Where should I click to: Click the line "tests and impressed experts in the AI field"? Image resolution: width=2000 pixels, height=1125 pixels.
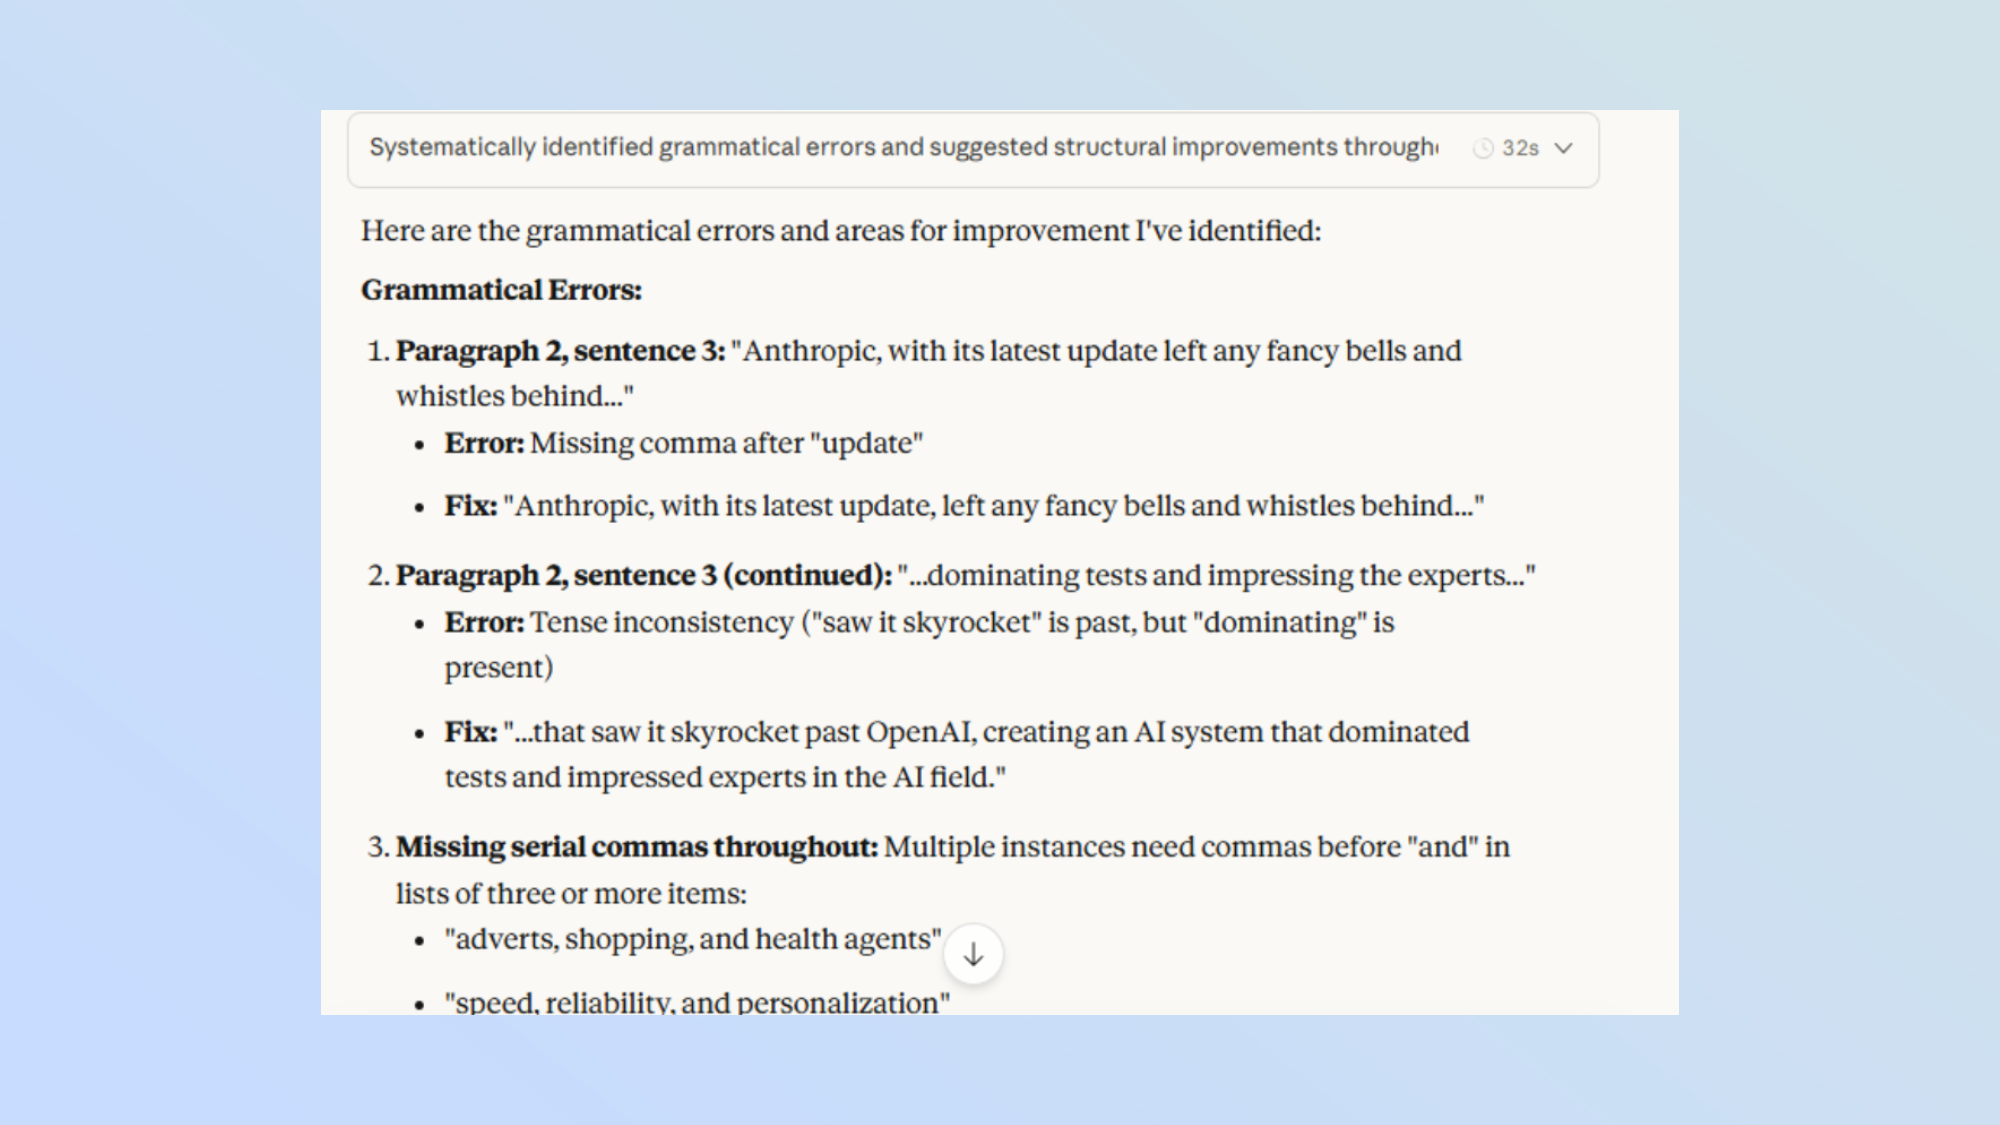(x=724, y=777)
